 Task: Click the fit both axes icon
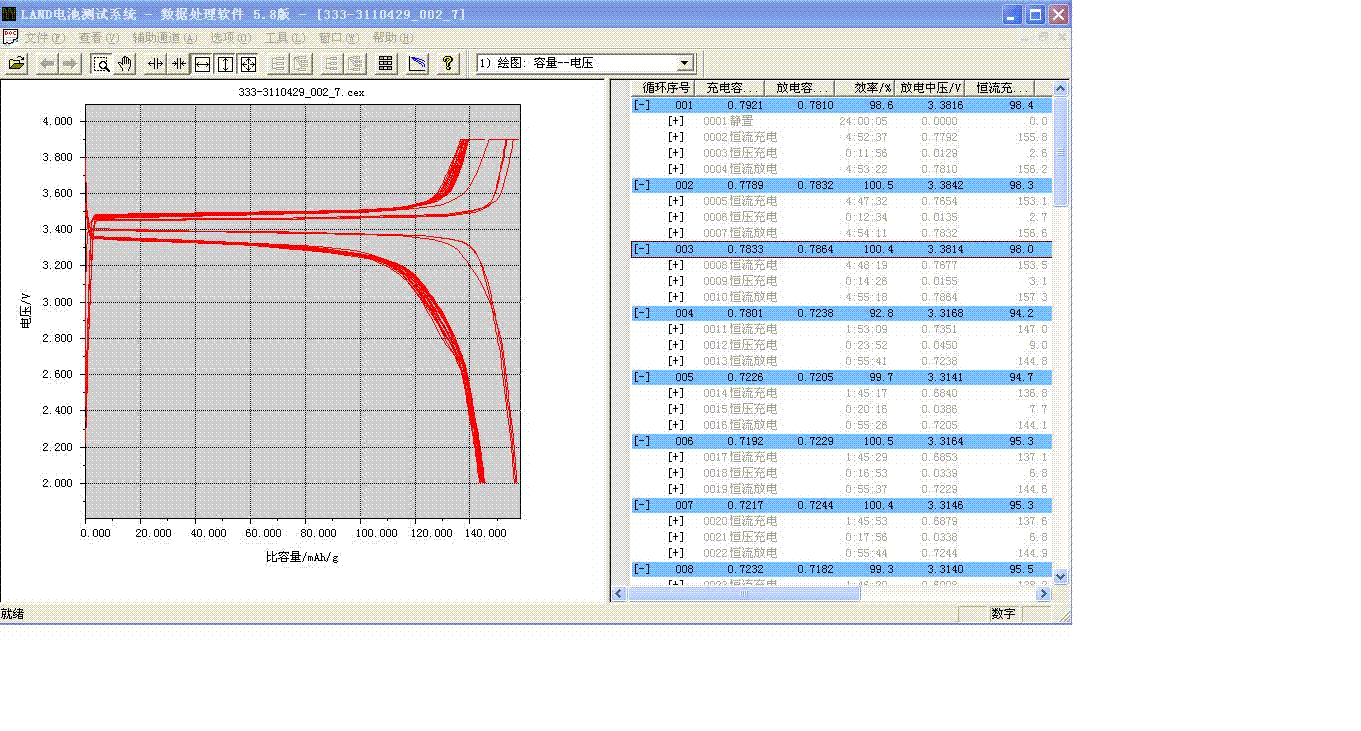248,64
